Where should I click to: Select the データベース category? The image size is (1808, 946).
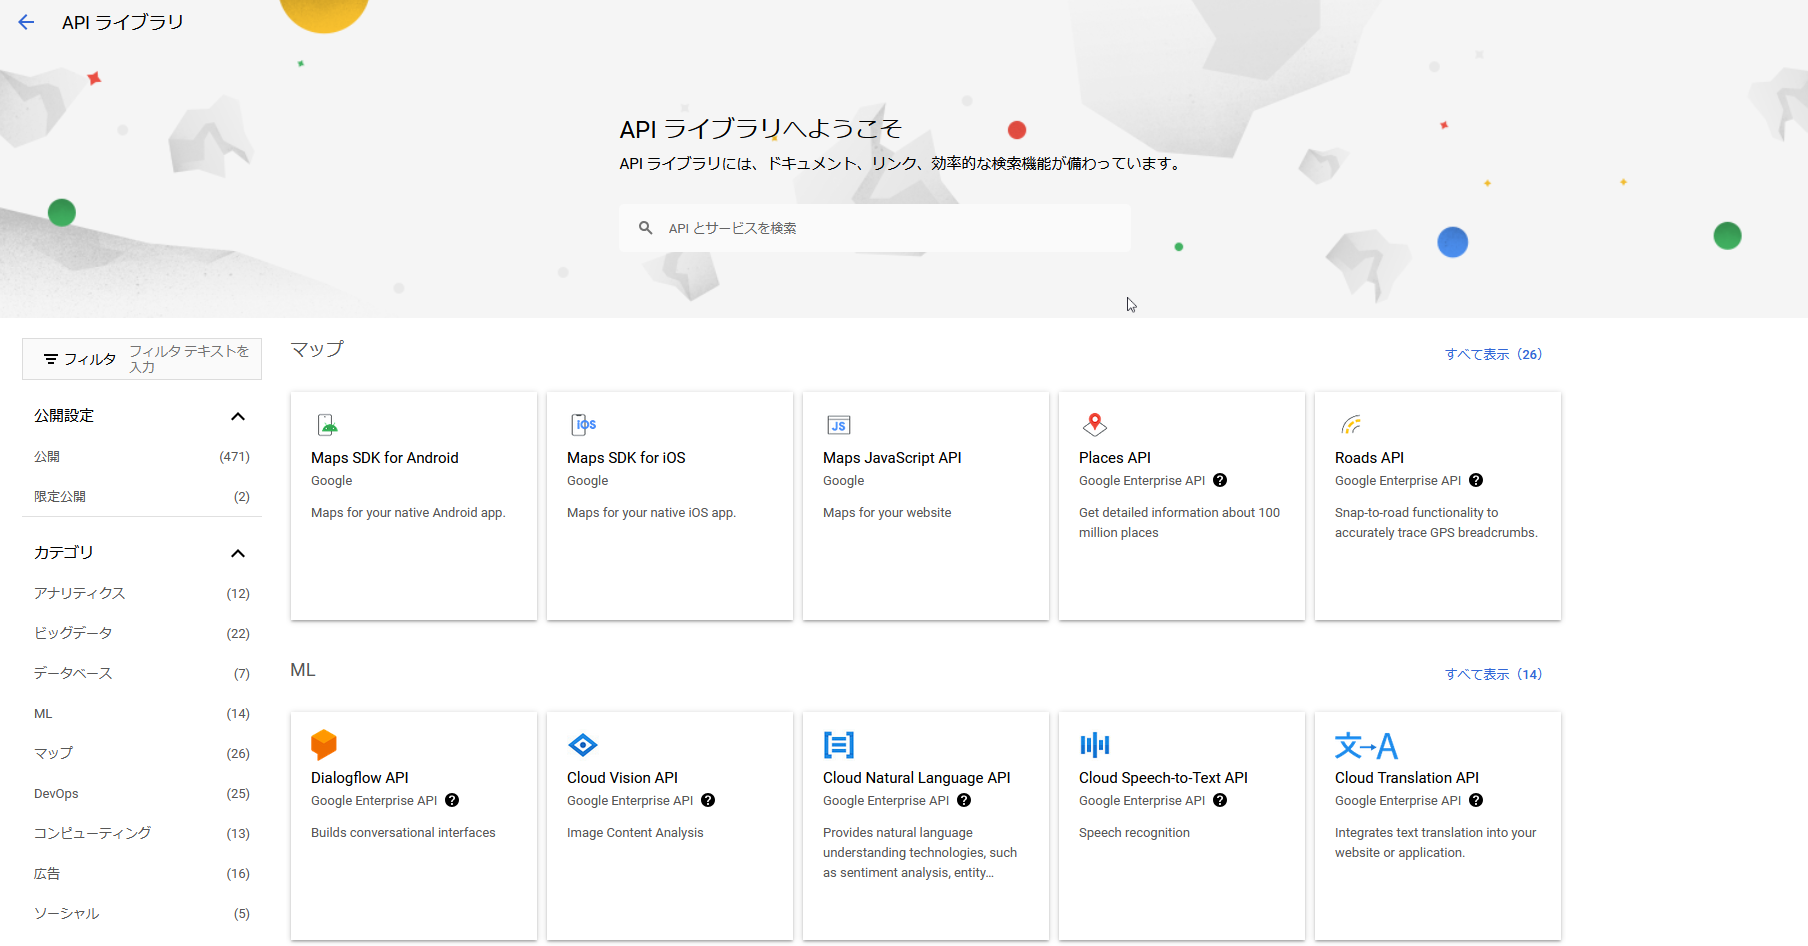pos(142,673)
